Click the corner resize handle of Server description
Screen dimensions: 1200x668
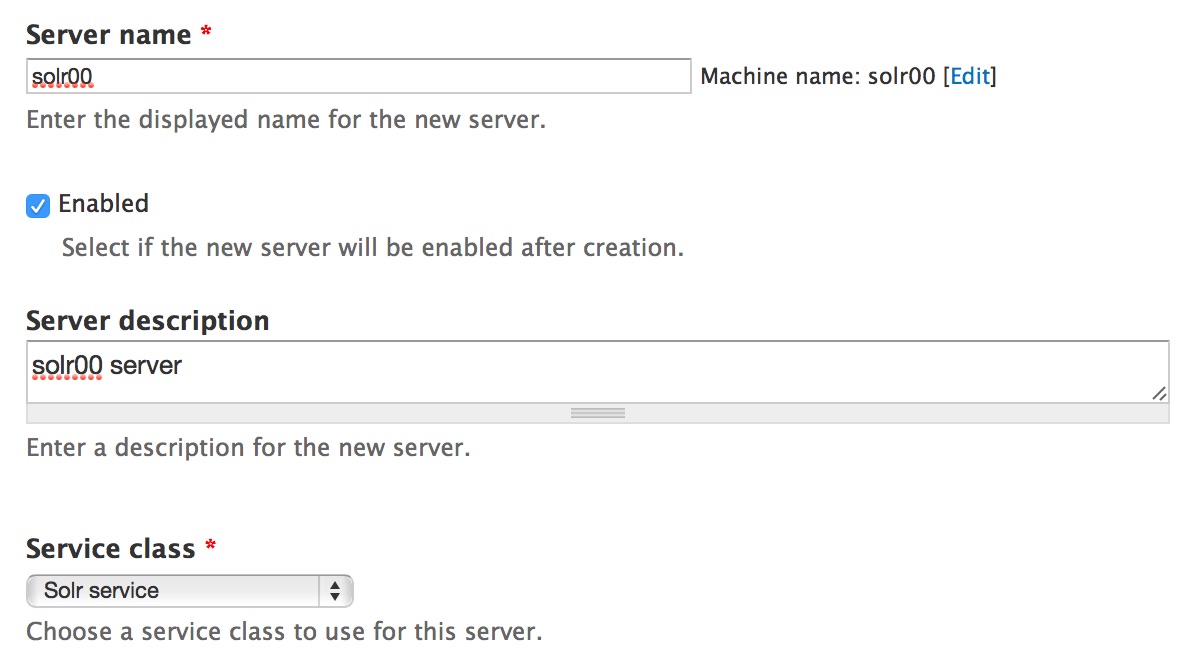pyautogui.click(x=1158, y=393)
